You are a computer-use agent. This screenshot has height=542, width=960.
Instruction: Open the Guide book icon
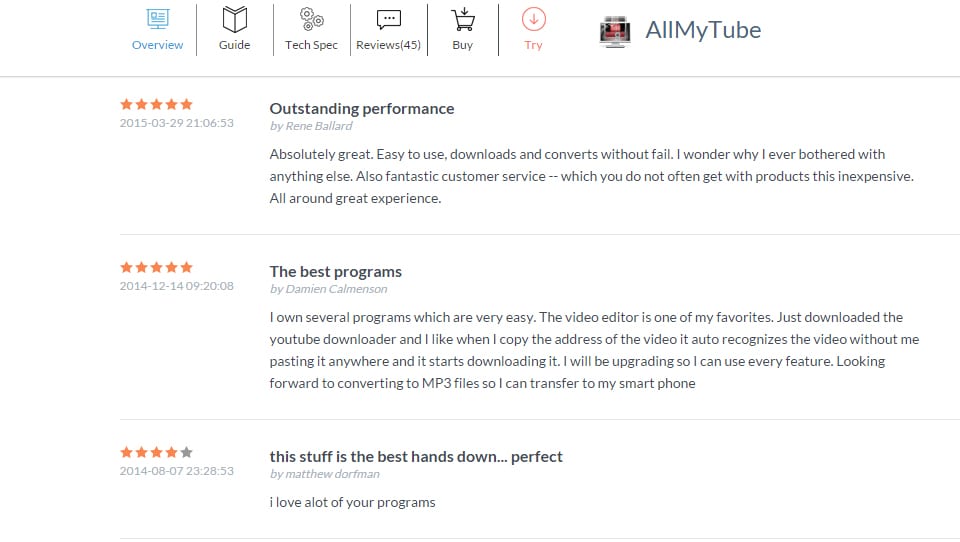click(234, 19)
